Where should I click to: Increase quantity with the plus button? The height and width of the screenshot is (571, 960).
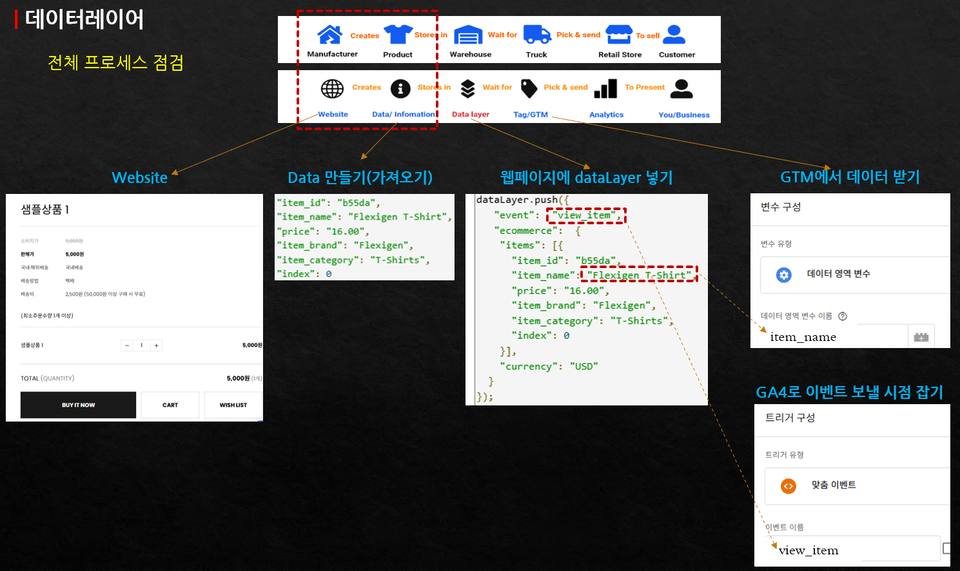(x=156, y=346)
